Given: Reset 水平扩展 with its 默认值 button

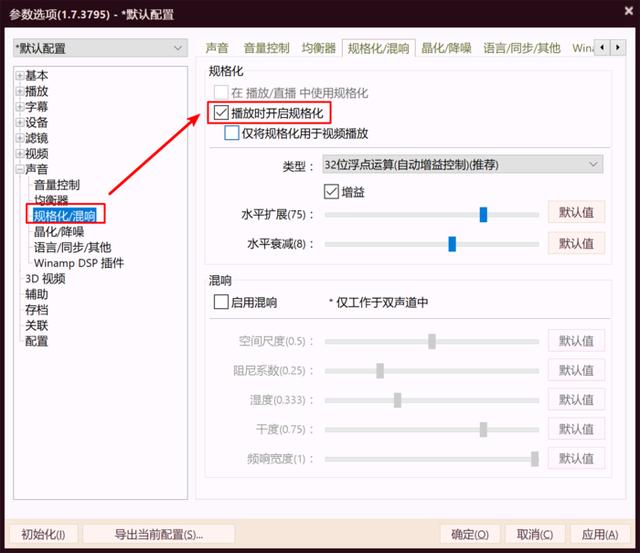Looking at the screenshot, I should [x=576, y=212].
